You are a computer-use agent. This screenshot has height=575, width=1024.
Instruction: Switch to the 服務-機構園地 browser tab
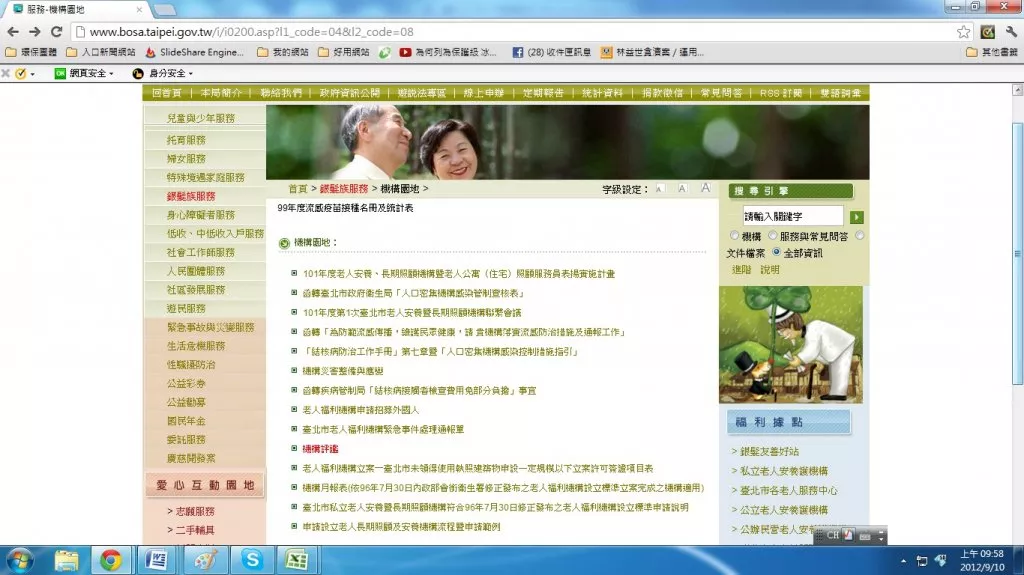pyautogui.click(x=75, y=9)
